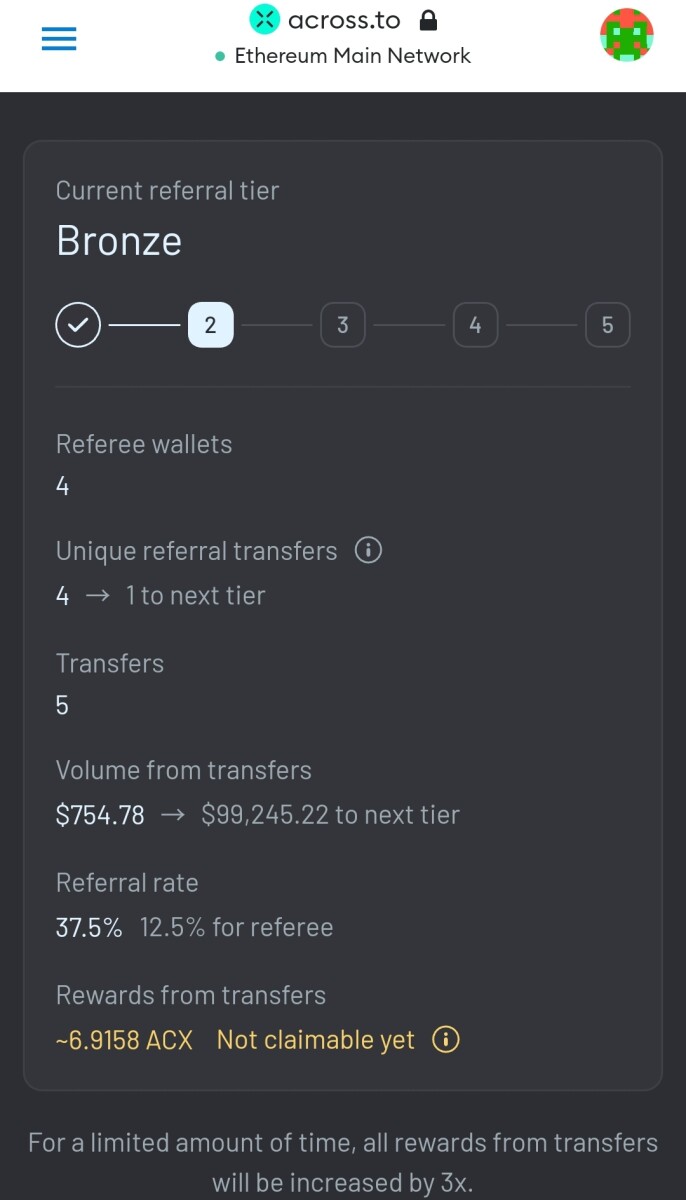The height and width of the screenshot is (1200, 686).
Task: Open the wallet avatar profile
Action: click(627, 35)
